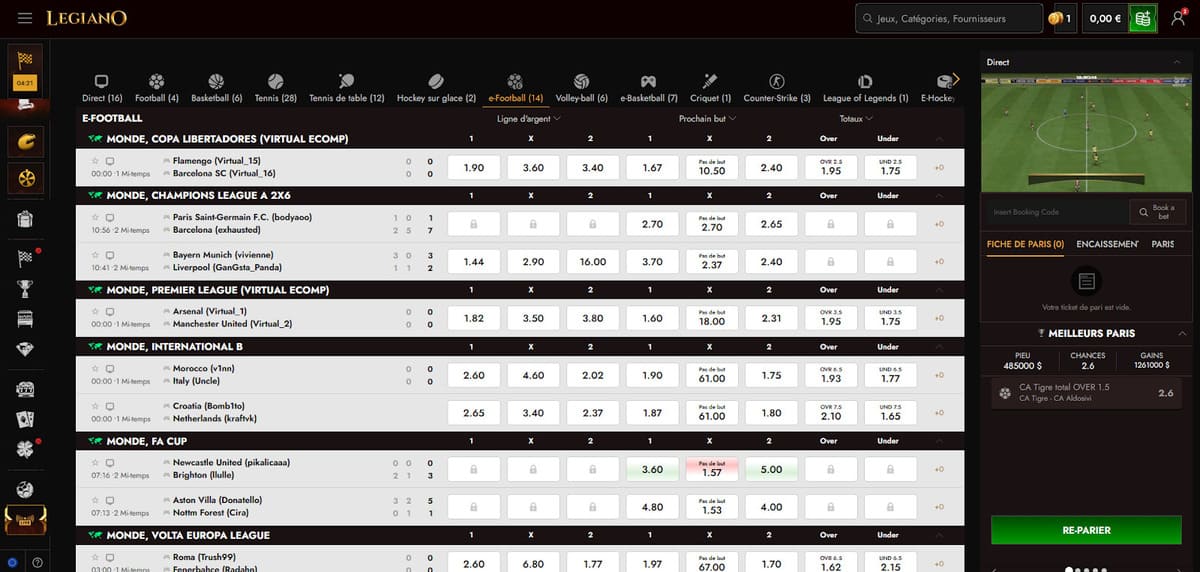1200x572 pixels.
Task: Open the Prochain but market dropdown
Action: (708, 118)
